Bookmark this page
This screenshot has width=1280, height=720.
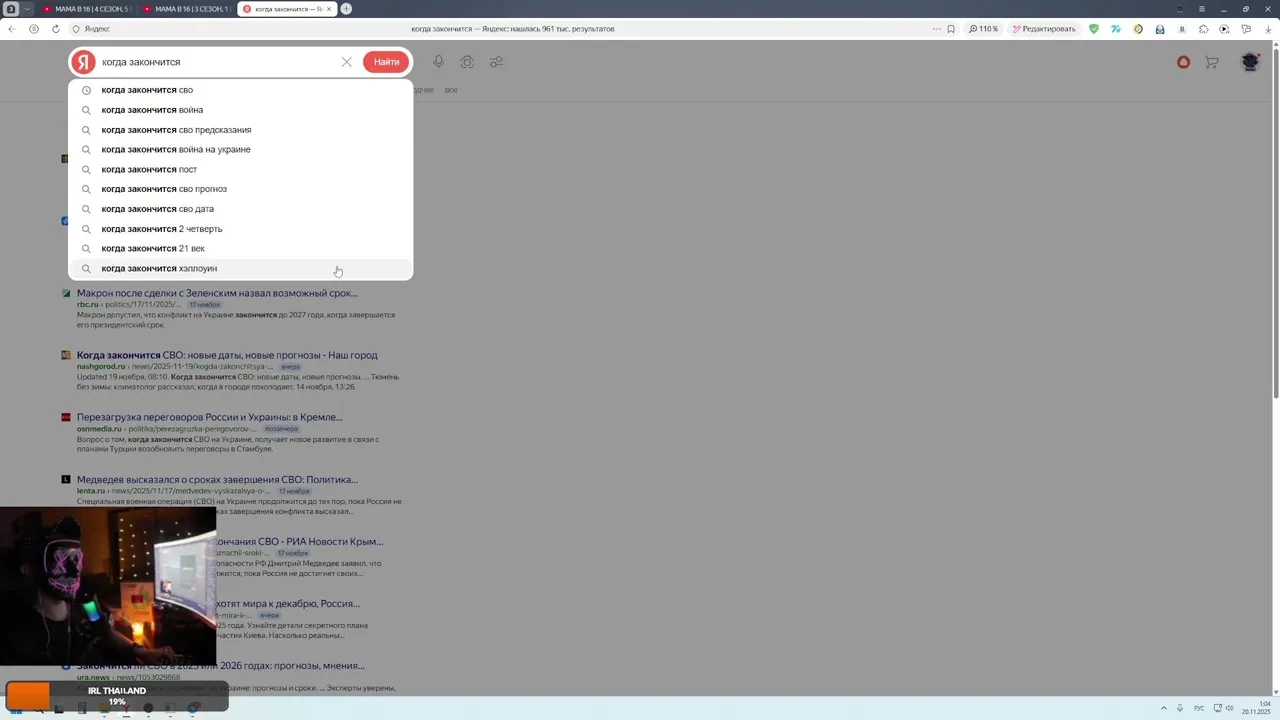coord(951,29)
